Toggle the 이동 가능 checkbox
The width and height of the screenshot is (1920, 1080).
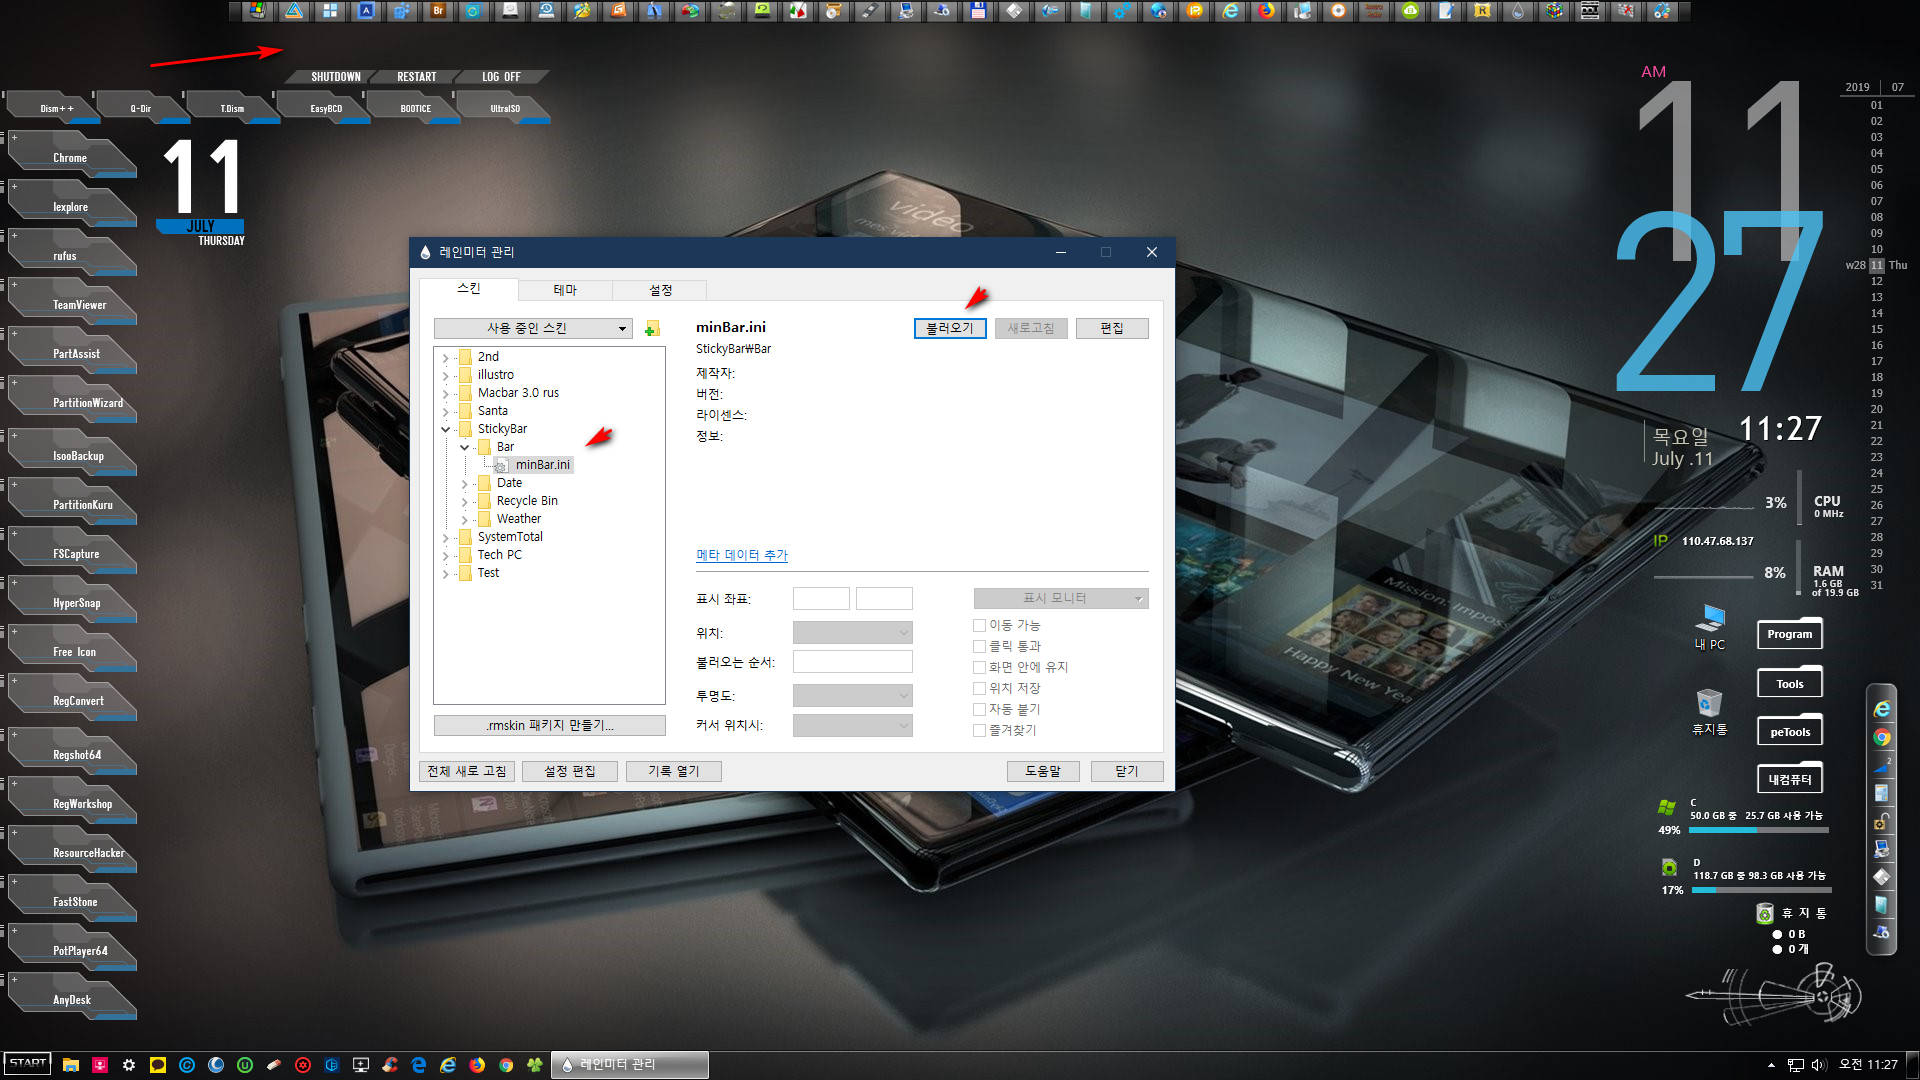[x=979, y=625]
